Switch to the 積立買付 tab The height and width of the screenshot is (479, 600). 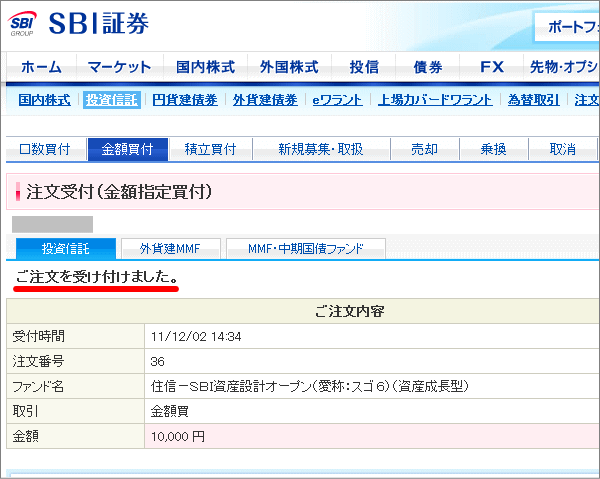(x=210, y=149)
